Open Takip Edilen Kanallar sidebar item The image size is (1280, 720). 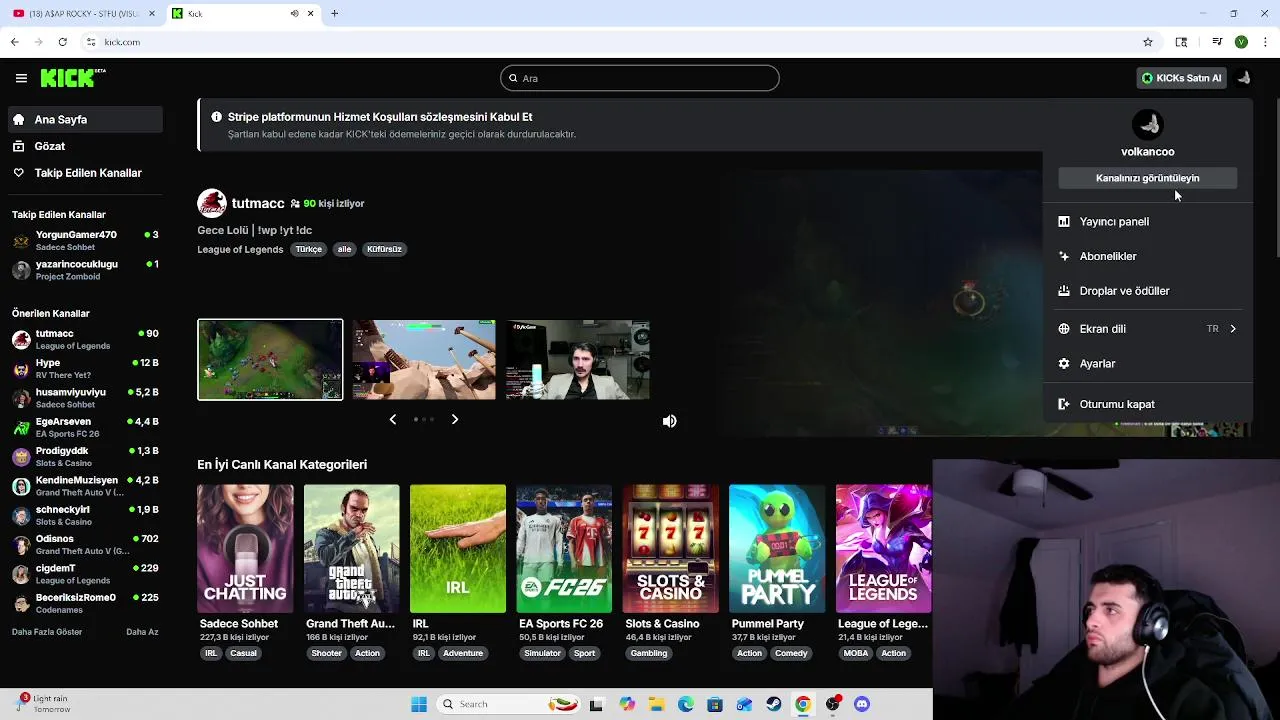click(84, 173)
